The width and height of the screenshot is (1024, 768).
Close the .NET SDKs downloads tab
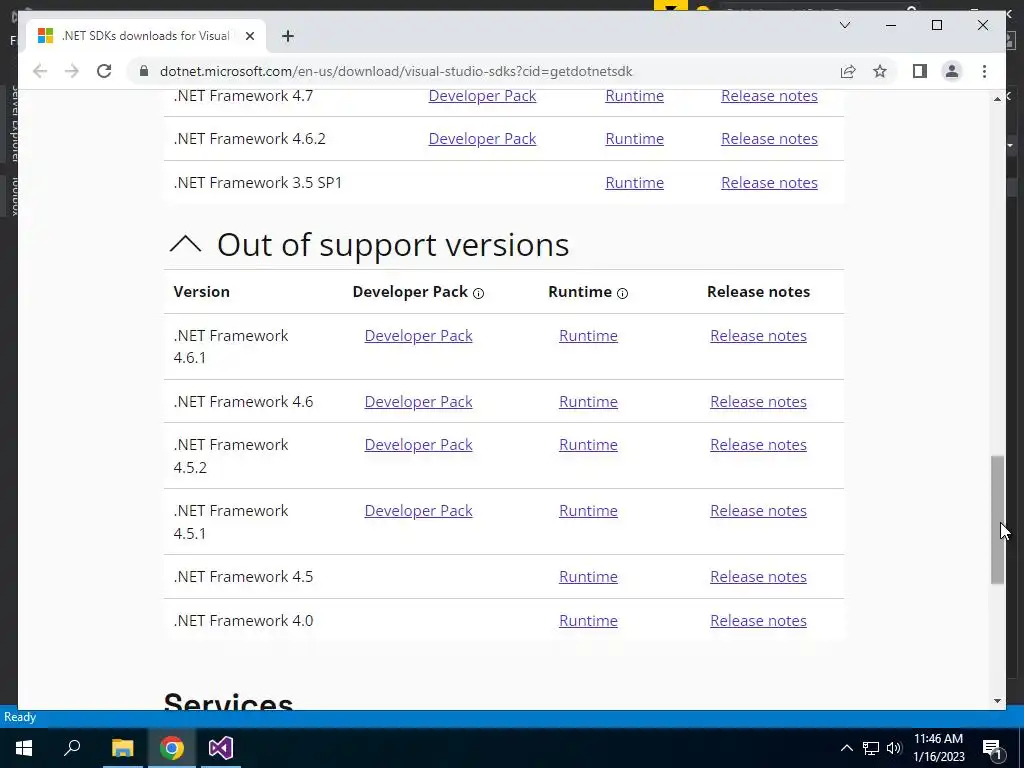point(249,36)
